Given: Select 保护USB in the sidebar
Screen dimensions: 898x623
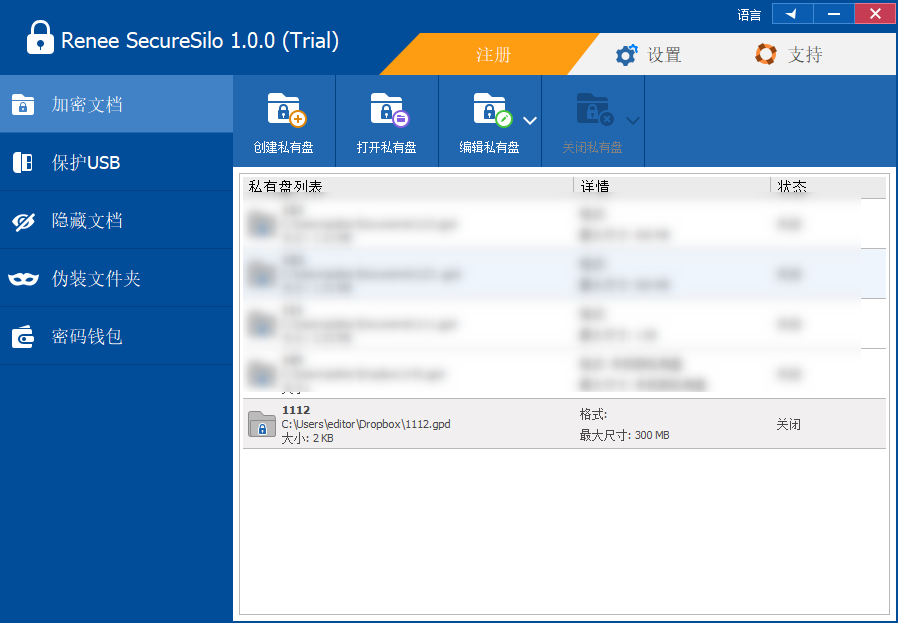Looking at the screenshot, I should (x=116, y=162).
